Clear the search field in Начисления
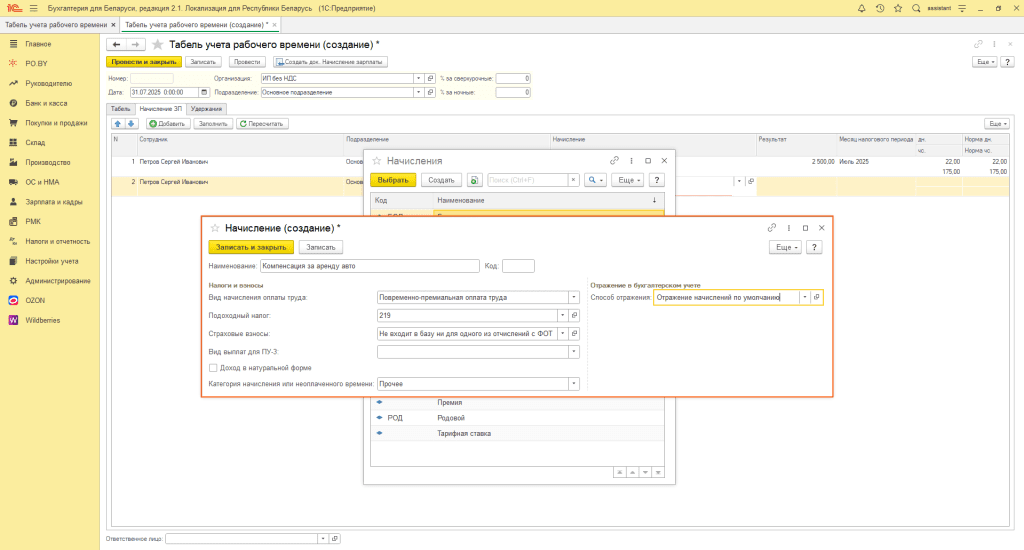Screen dimensions: 1024x550 [x=573, y=180]
